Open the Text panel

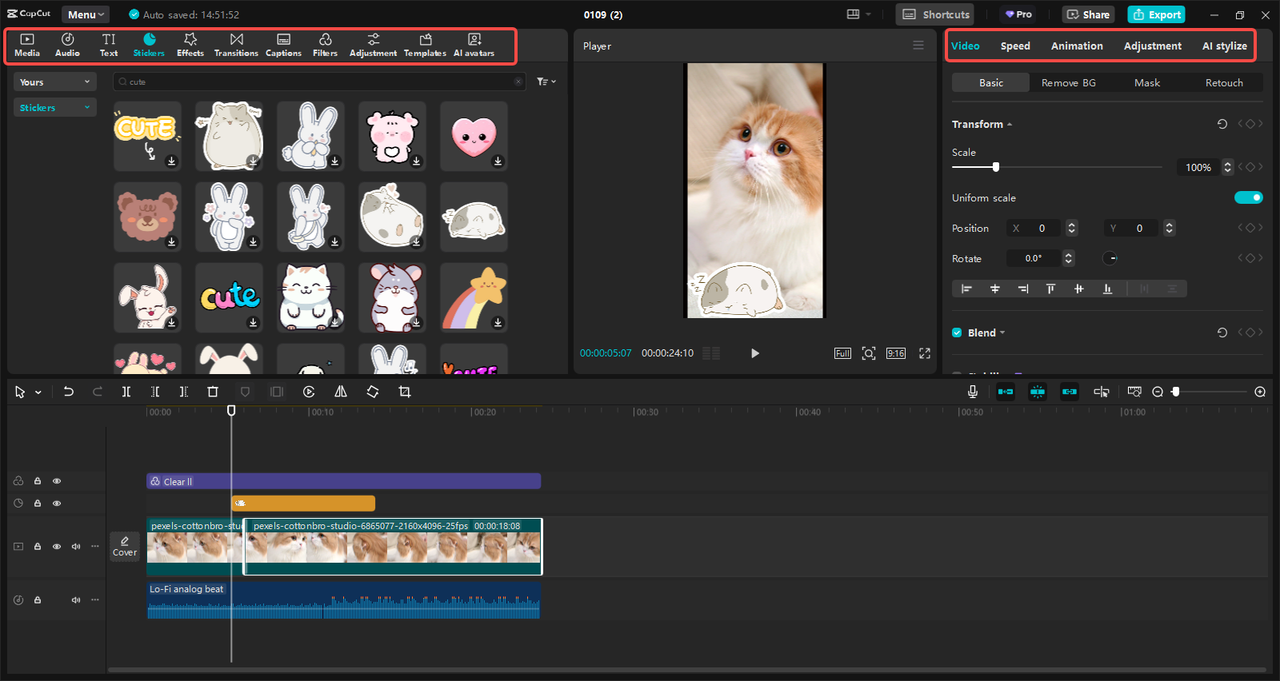coord(108,45)
